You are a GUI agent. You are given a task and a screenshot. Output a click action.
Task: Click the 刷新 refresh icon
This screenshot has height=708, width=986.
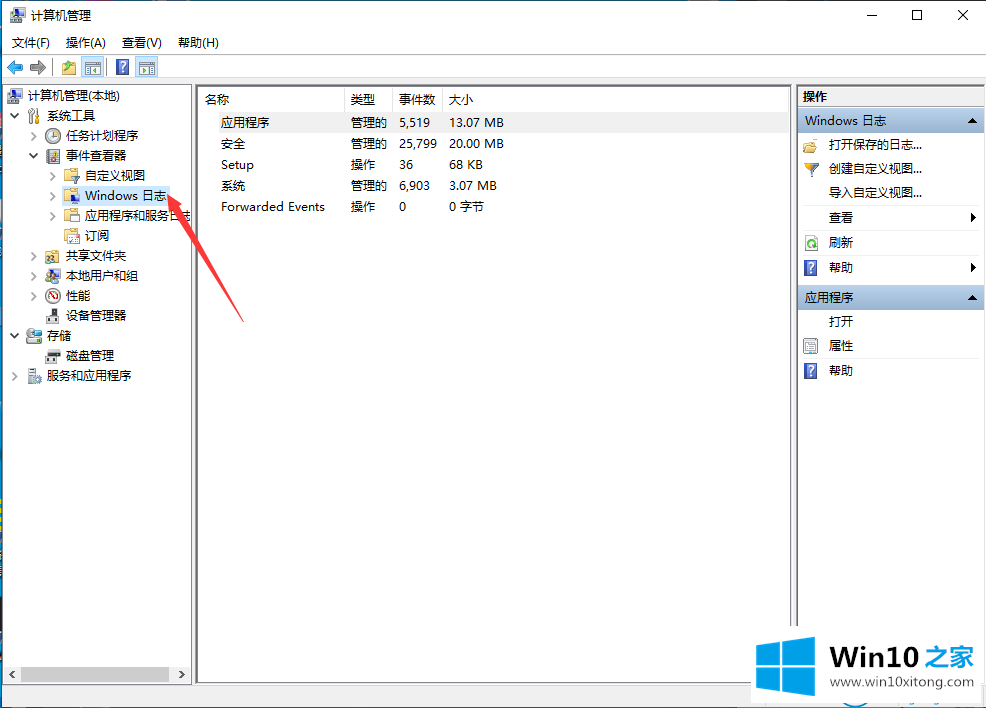[811, 243]
